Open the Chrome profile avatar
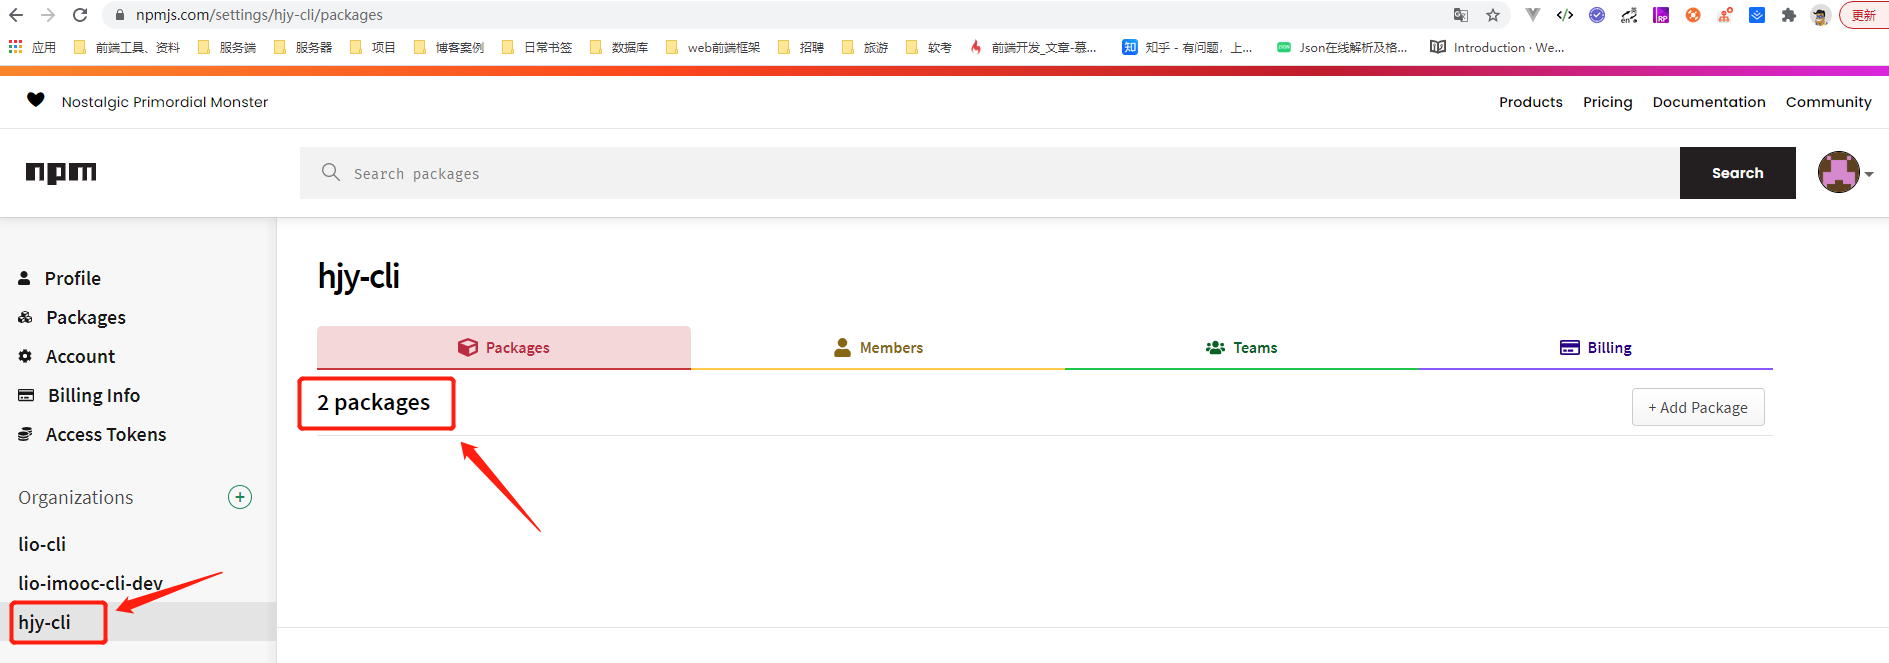The width and height of the screenshot is (1889, 663). [x=1821, y=15]
